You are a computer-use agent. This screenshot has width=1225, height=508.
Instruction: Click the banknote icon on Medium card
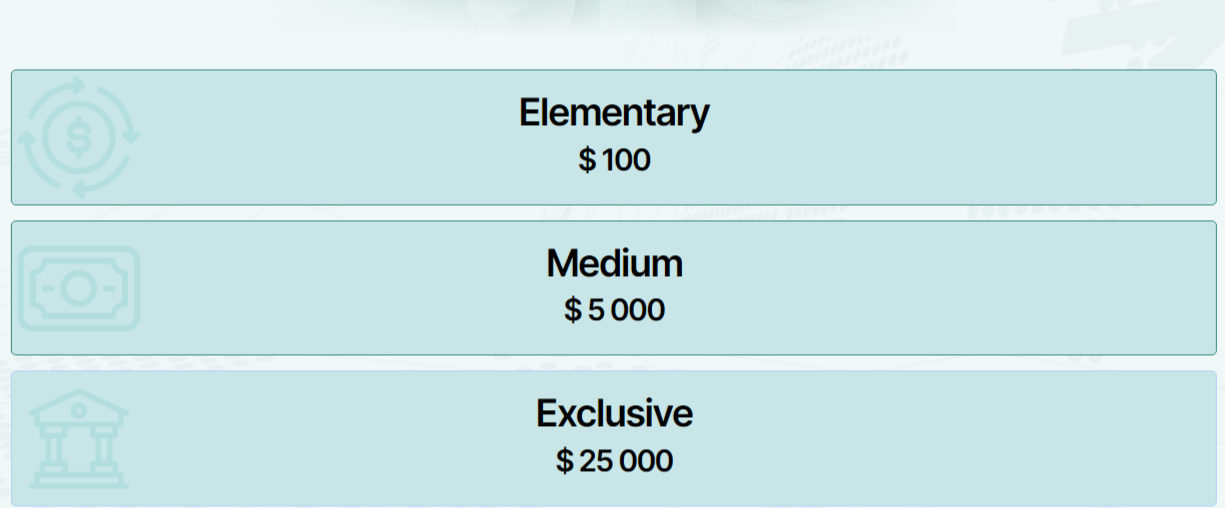pos(79,289)
